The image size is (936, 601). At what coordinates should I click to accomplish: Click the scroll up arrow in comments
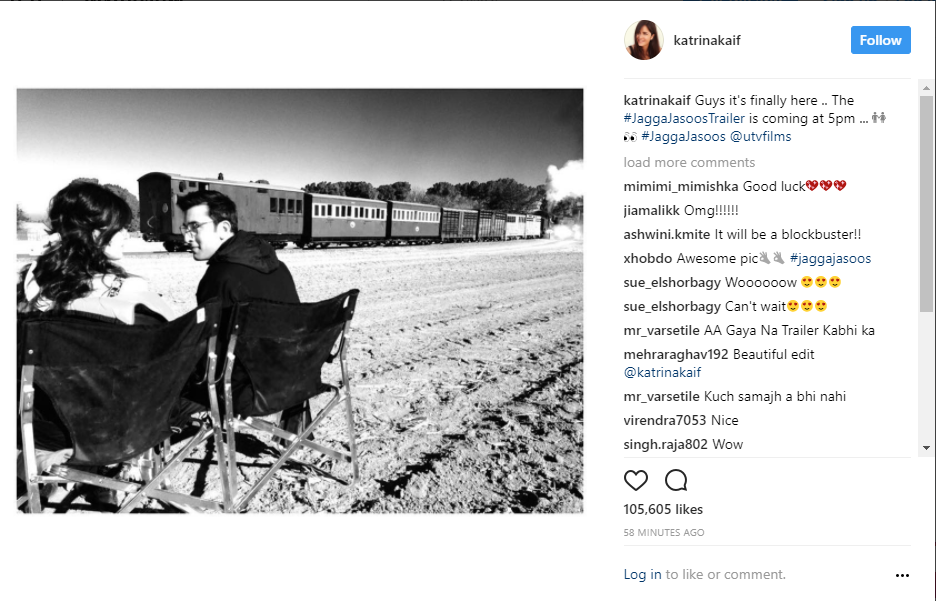pos(926,88)
